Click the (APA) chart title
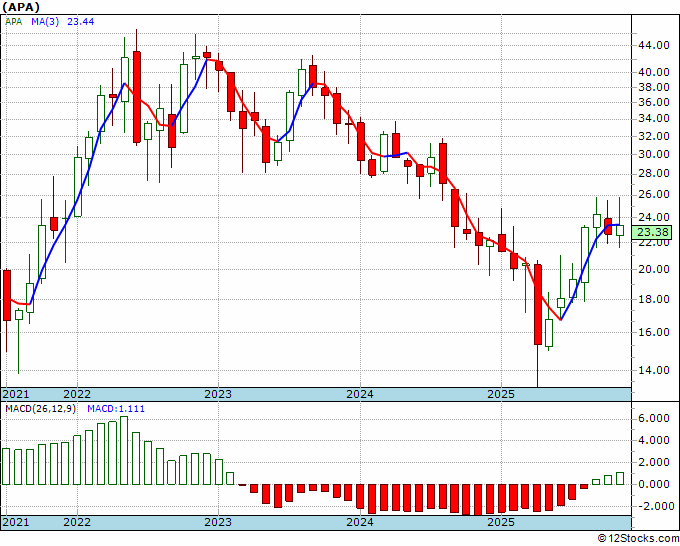The width and height of the screenshot is (680, 546). (21, 7)
